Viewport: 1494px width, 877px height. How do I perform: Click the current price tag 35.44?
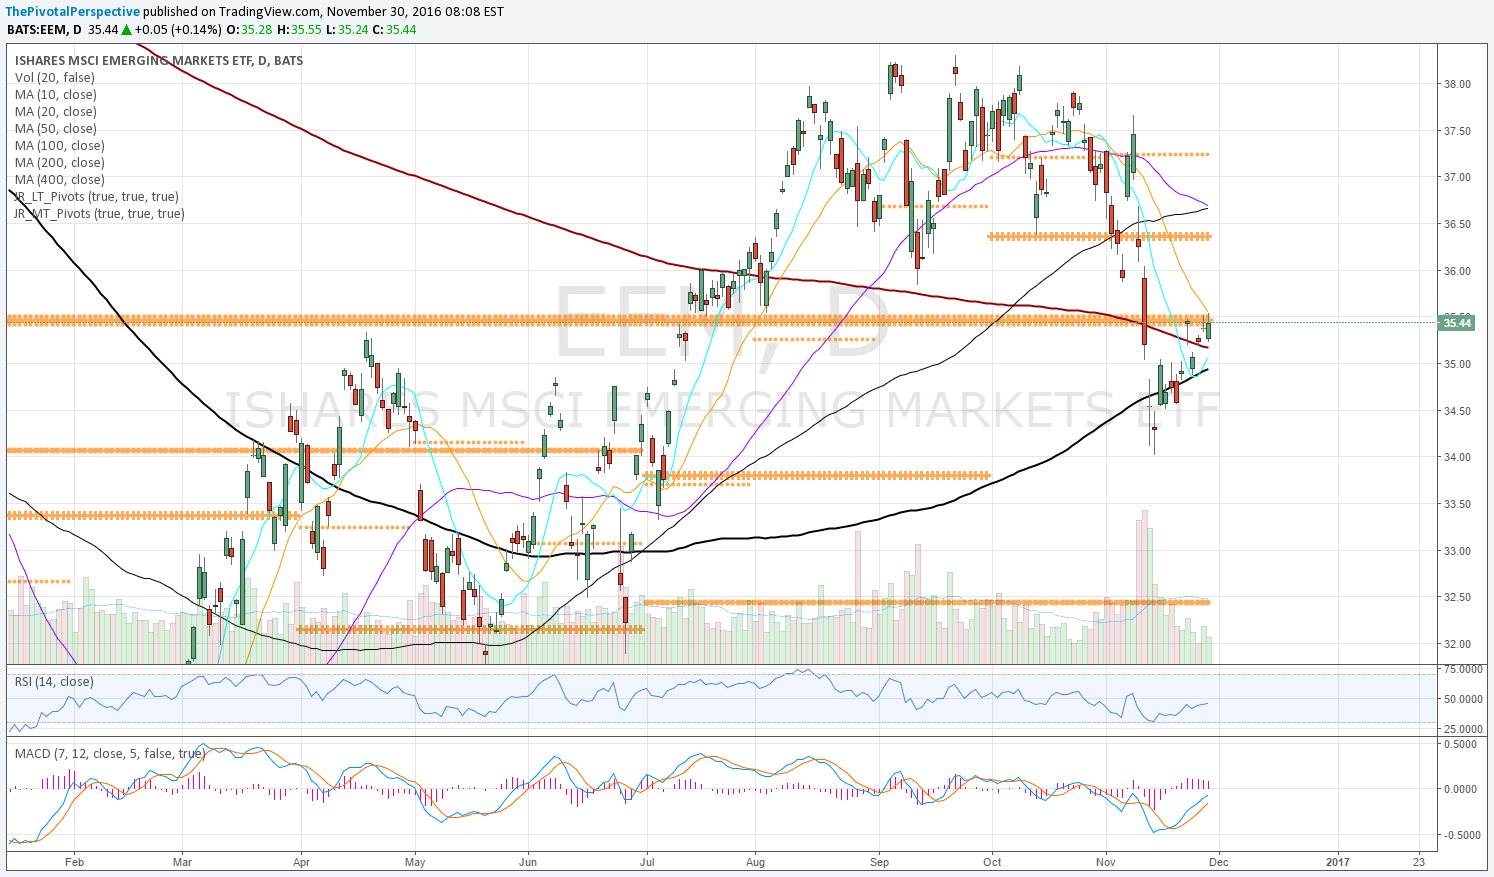pos(1457,322)
